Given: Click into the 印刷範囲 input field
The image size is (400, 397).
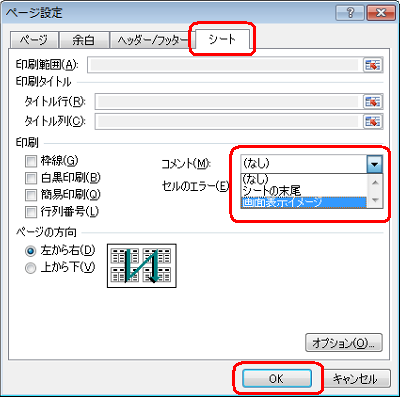Looking at the screenshot, I should click(x=225, y=65).
